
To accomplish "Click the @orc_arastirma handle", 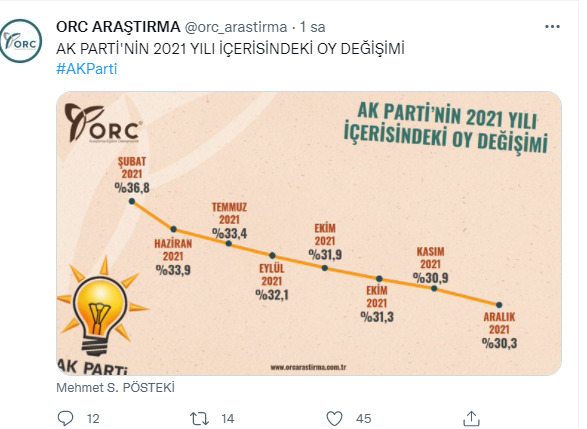I will pyautogui.click(x=236, y=27).
